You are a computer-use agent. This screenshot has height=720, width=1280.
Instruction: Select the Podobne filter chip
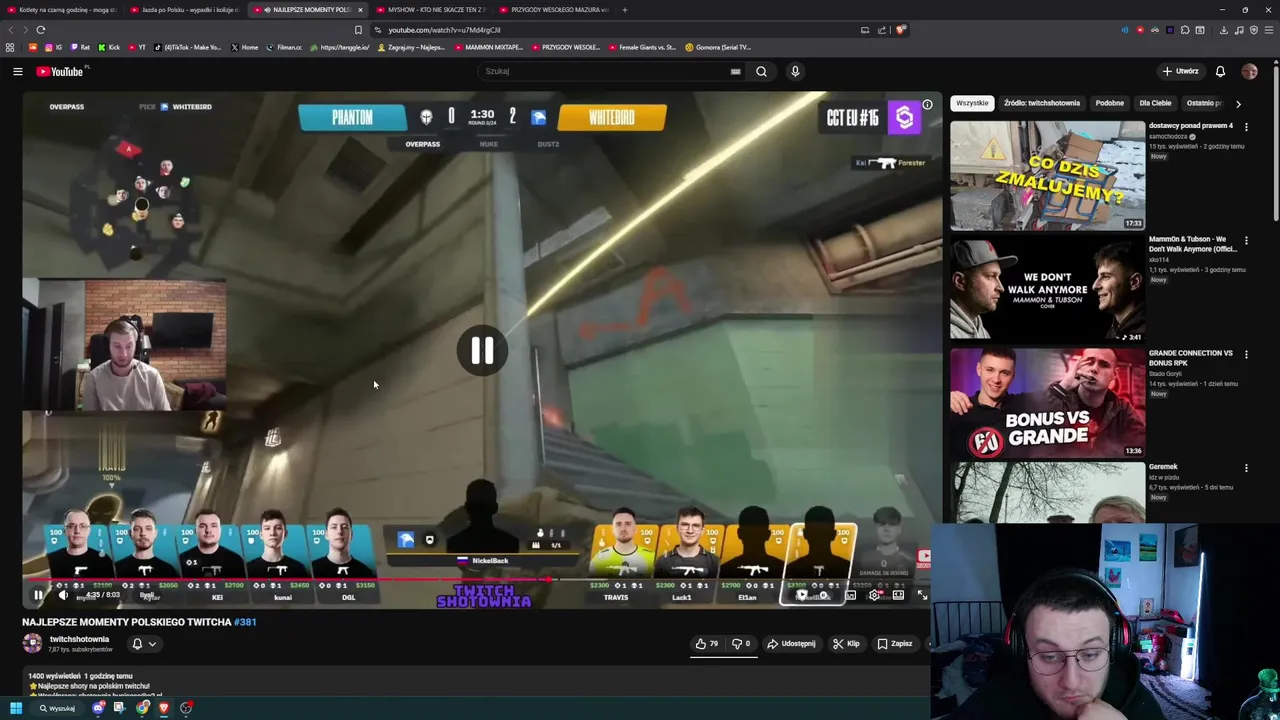point(1109,103)
